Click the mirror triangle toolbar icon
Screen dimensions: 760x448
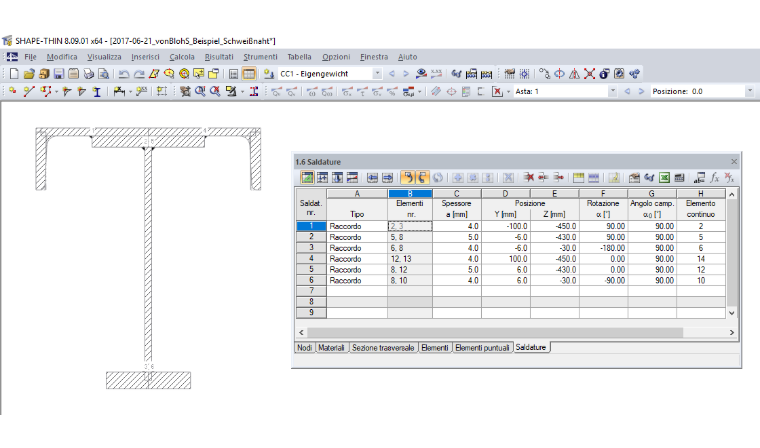pyautogui.click(x=574, y=74)
